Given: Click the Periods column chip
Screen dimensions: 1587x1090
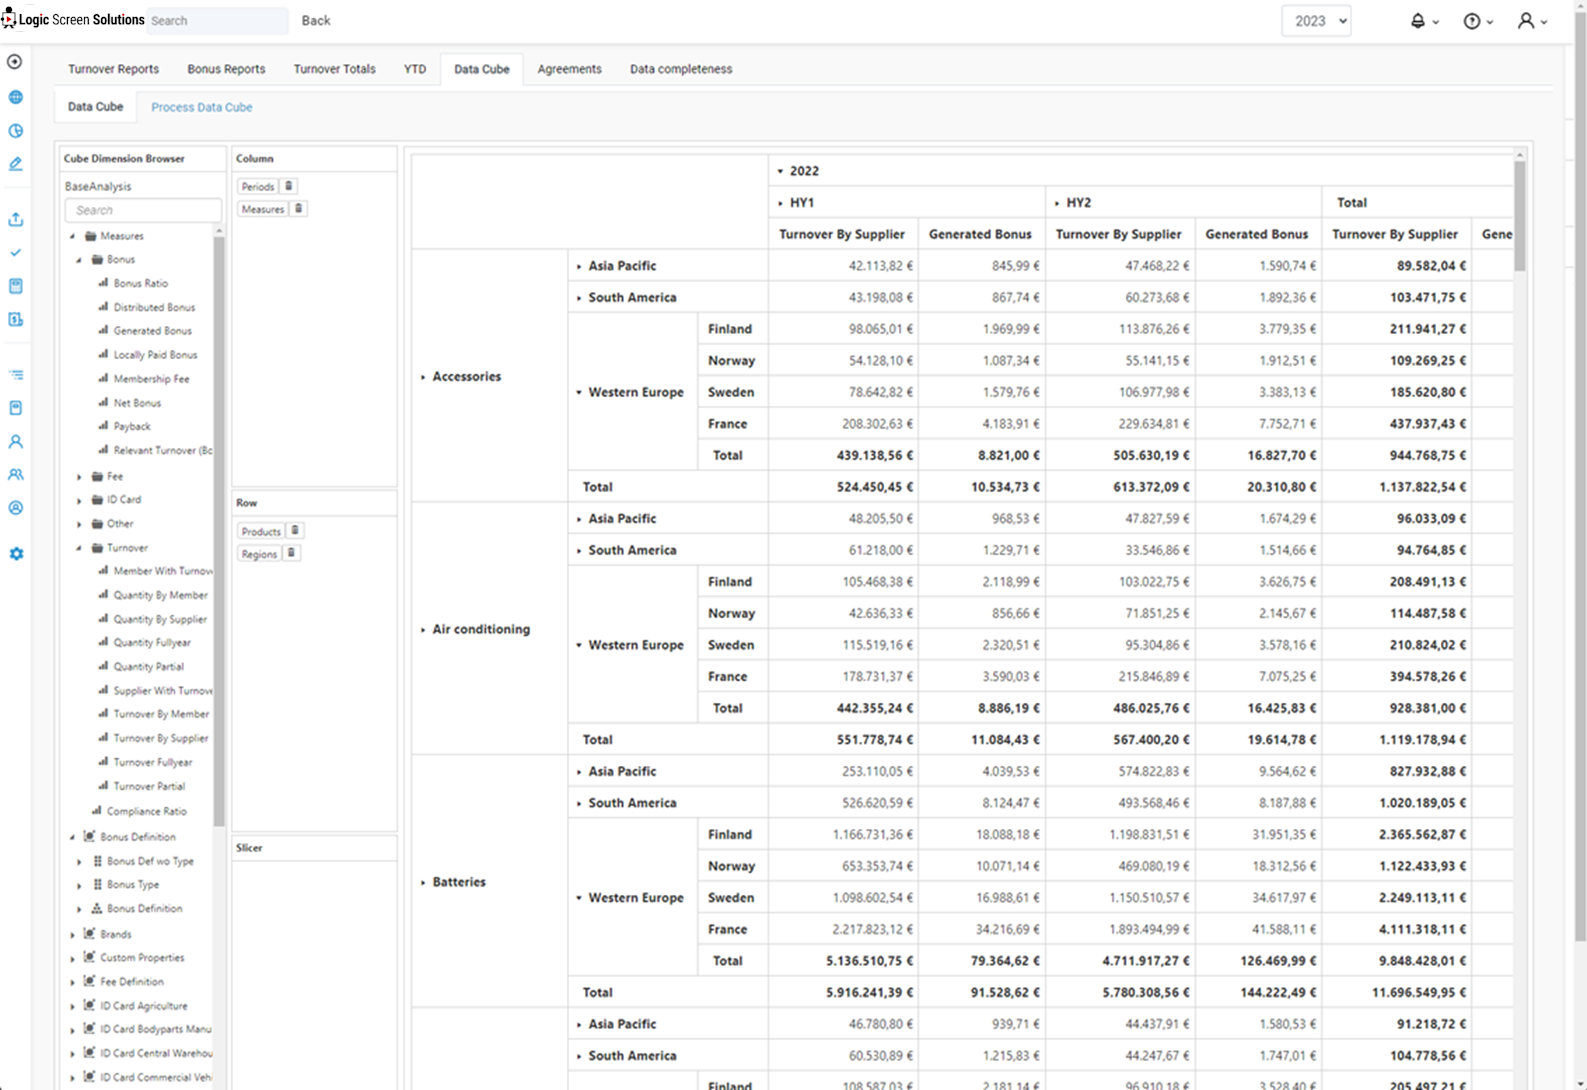Looking at the screenshot, I should (257, 187).
